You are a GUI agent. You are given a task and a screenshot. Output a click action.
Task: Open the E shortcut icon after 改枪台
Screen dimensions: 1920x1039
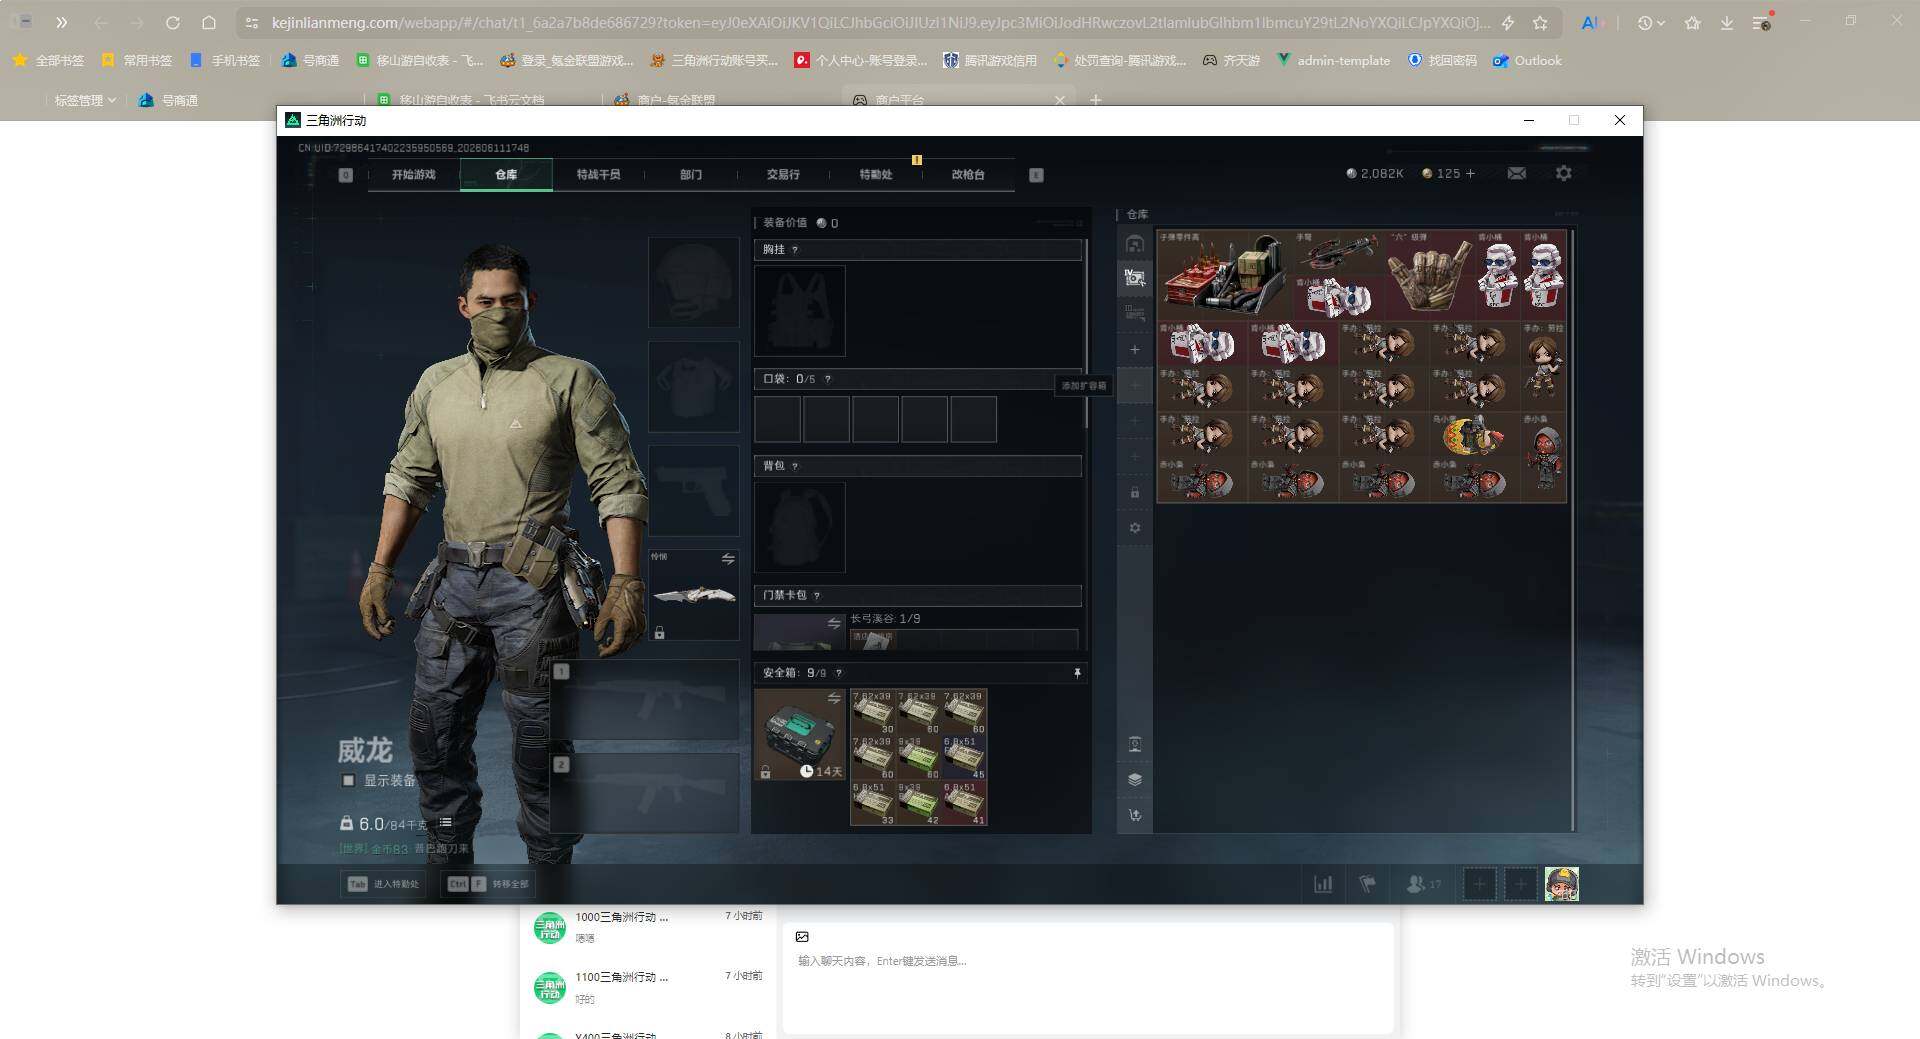pos(1036,175)
